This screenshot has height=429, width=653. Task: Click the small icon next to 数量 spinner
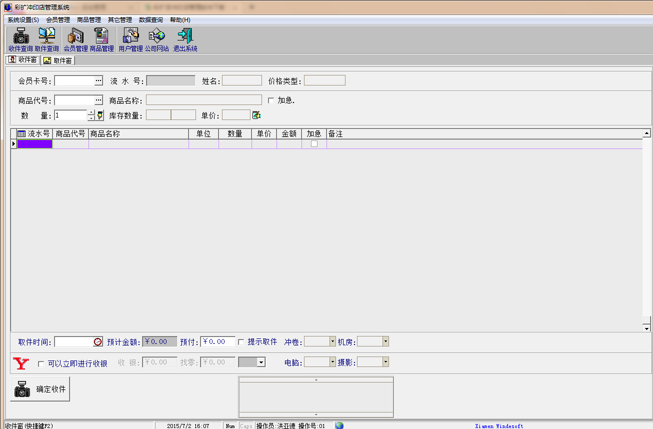tap(100, 115)
